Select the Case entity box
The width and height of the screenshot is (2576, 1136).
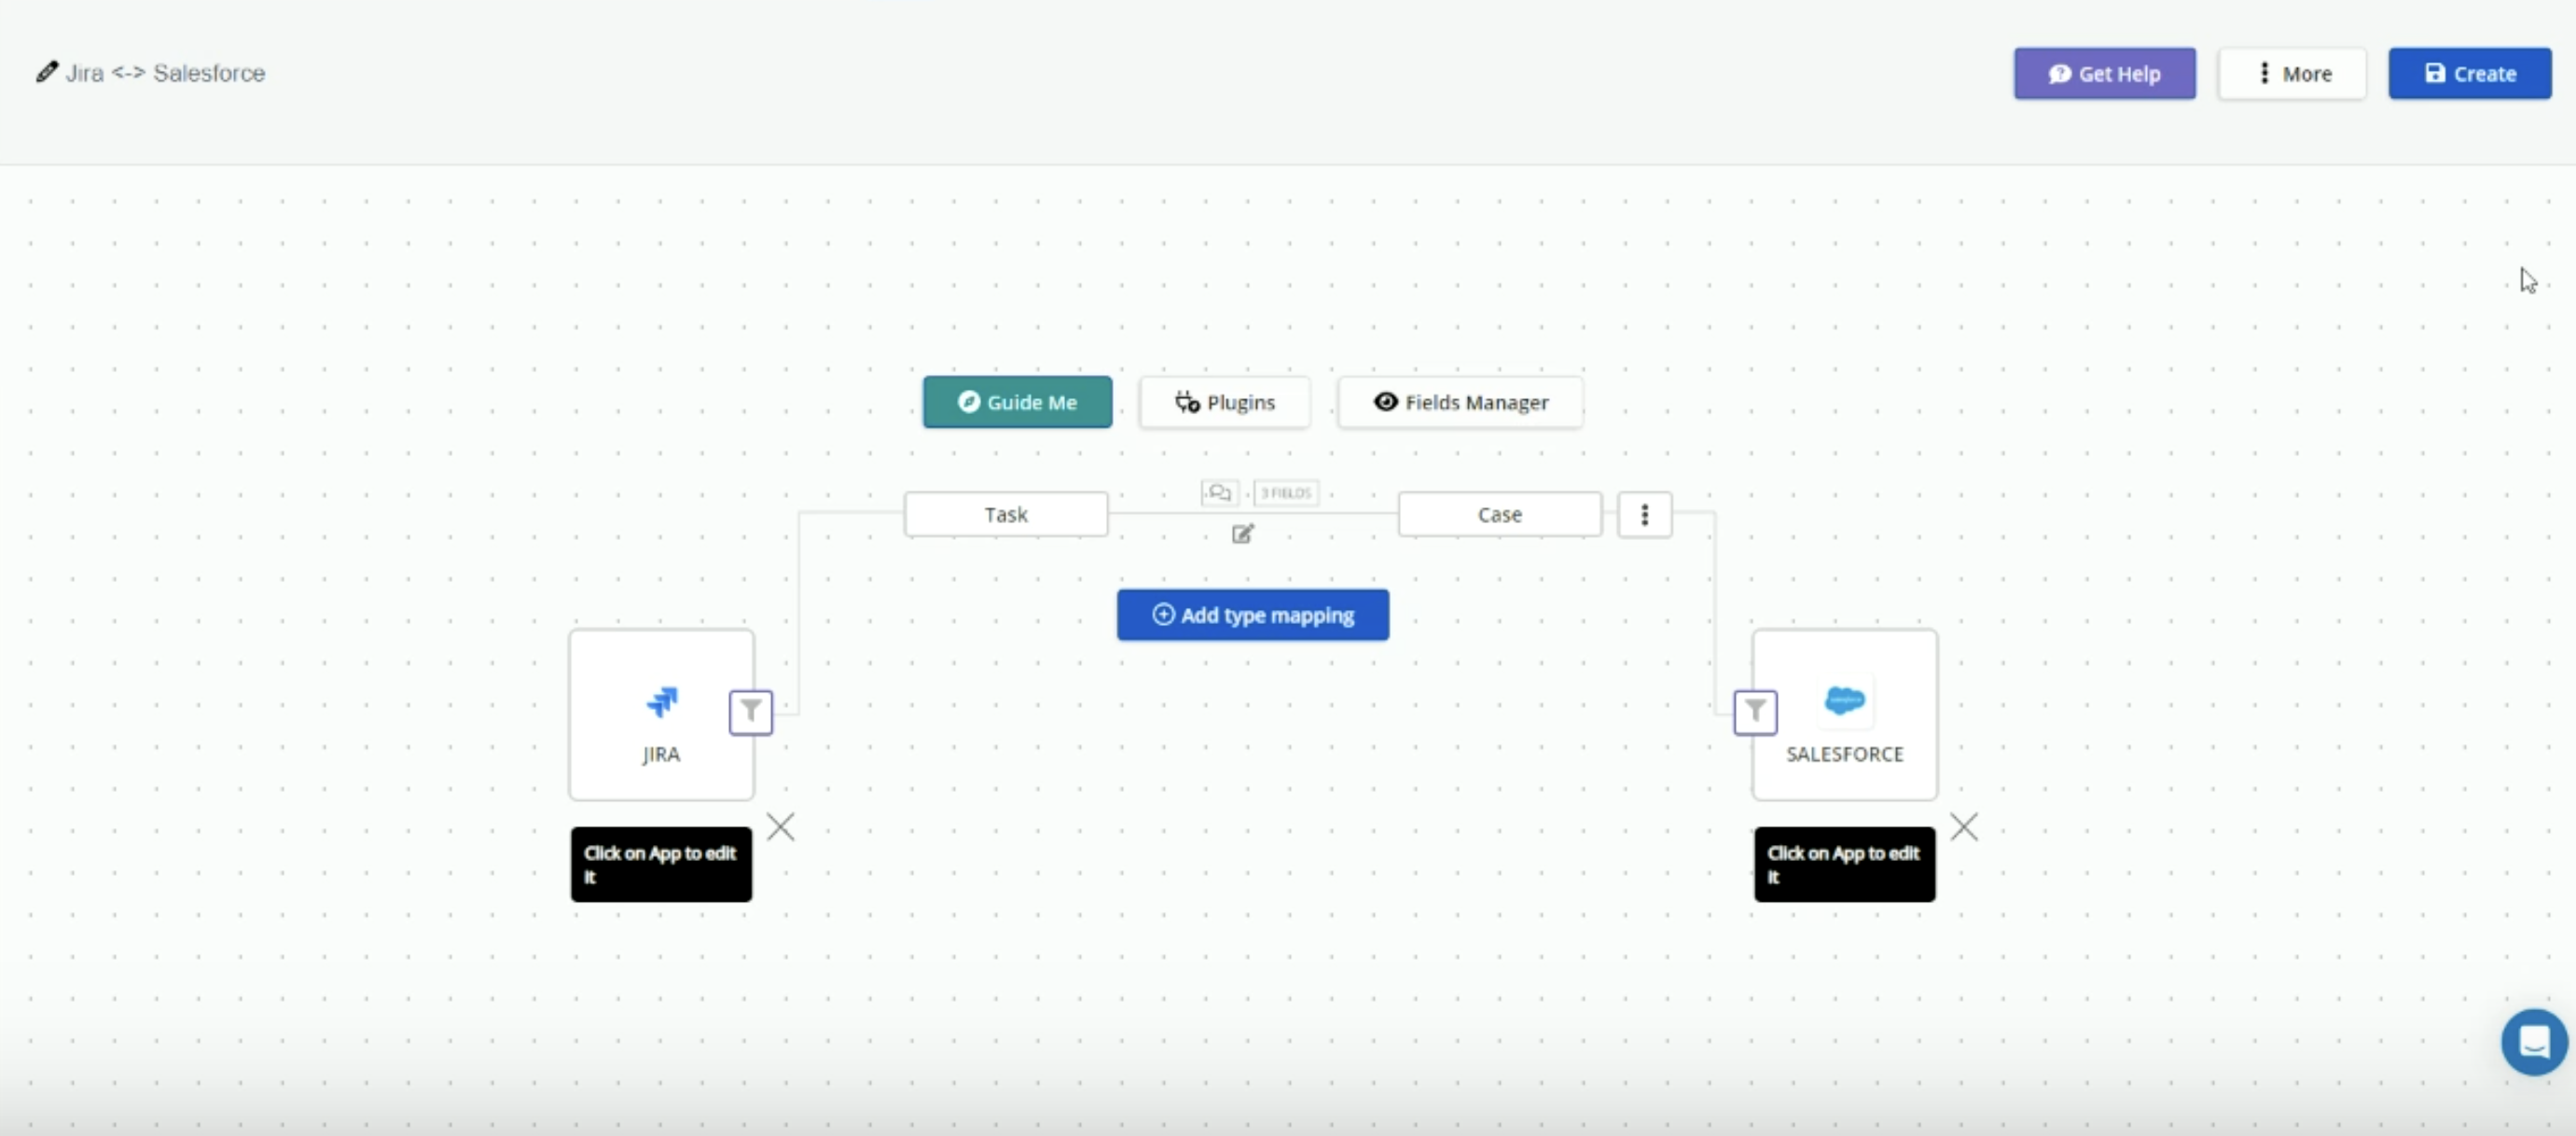1498,514
